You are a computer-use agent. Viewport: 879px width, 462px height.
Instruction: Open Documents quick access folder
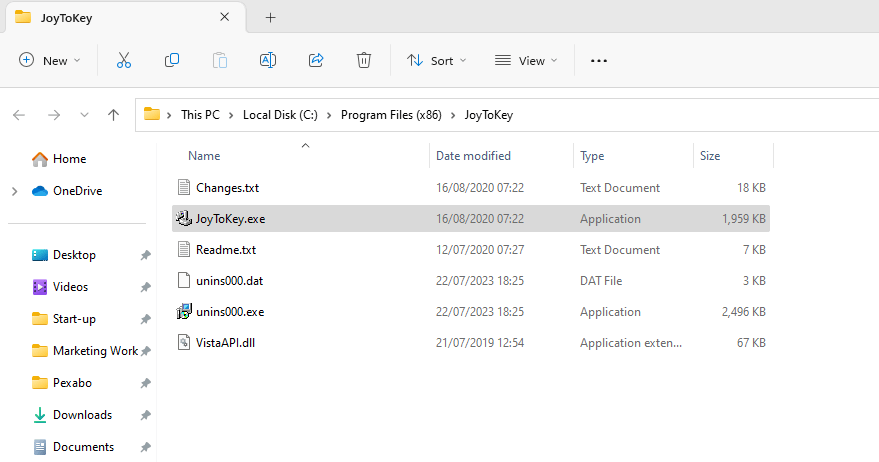click(x=73, y=447)
